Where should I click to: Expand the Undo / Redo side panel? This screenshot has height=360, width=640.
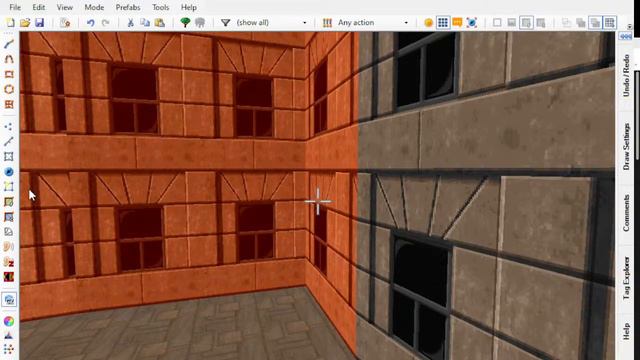626,76
